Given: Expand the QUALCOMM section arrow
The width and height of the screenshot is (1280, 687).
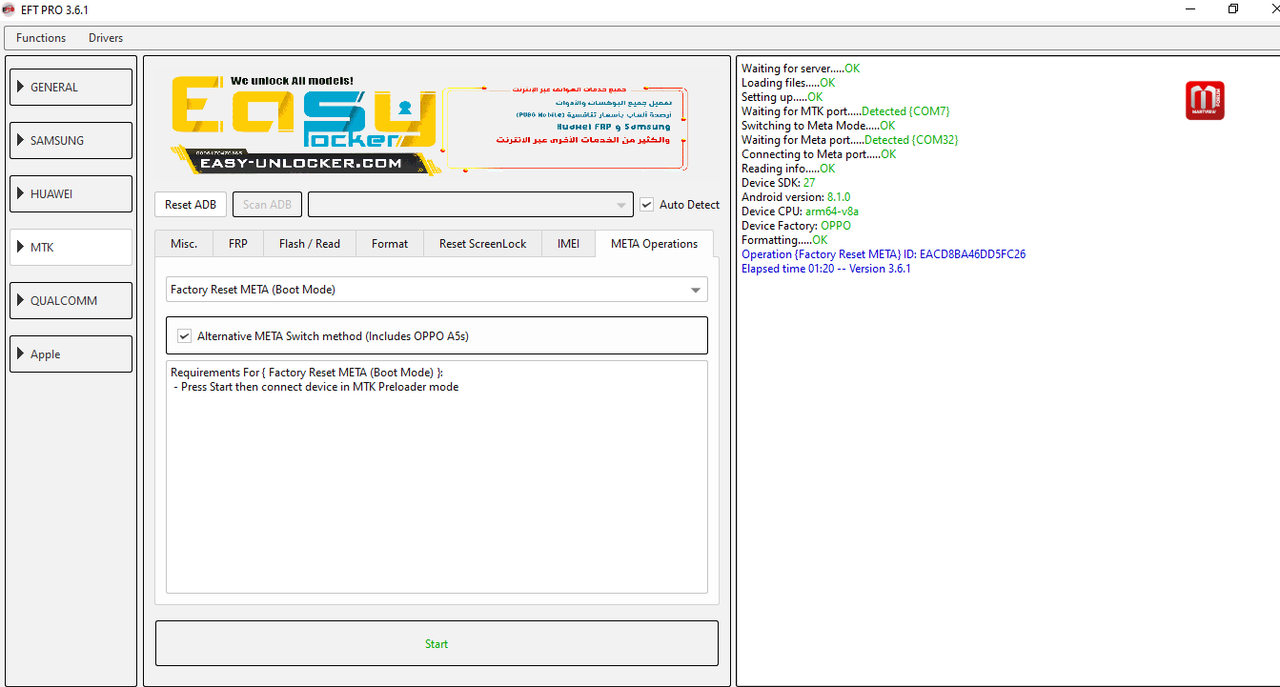Looking at the screenshot, I should pyautogui.click(x=20, y=300).
